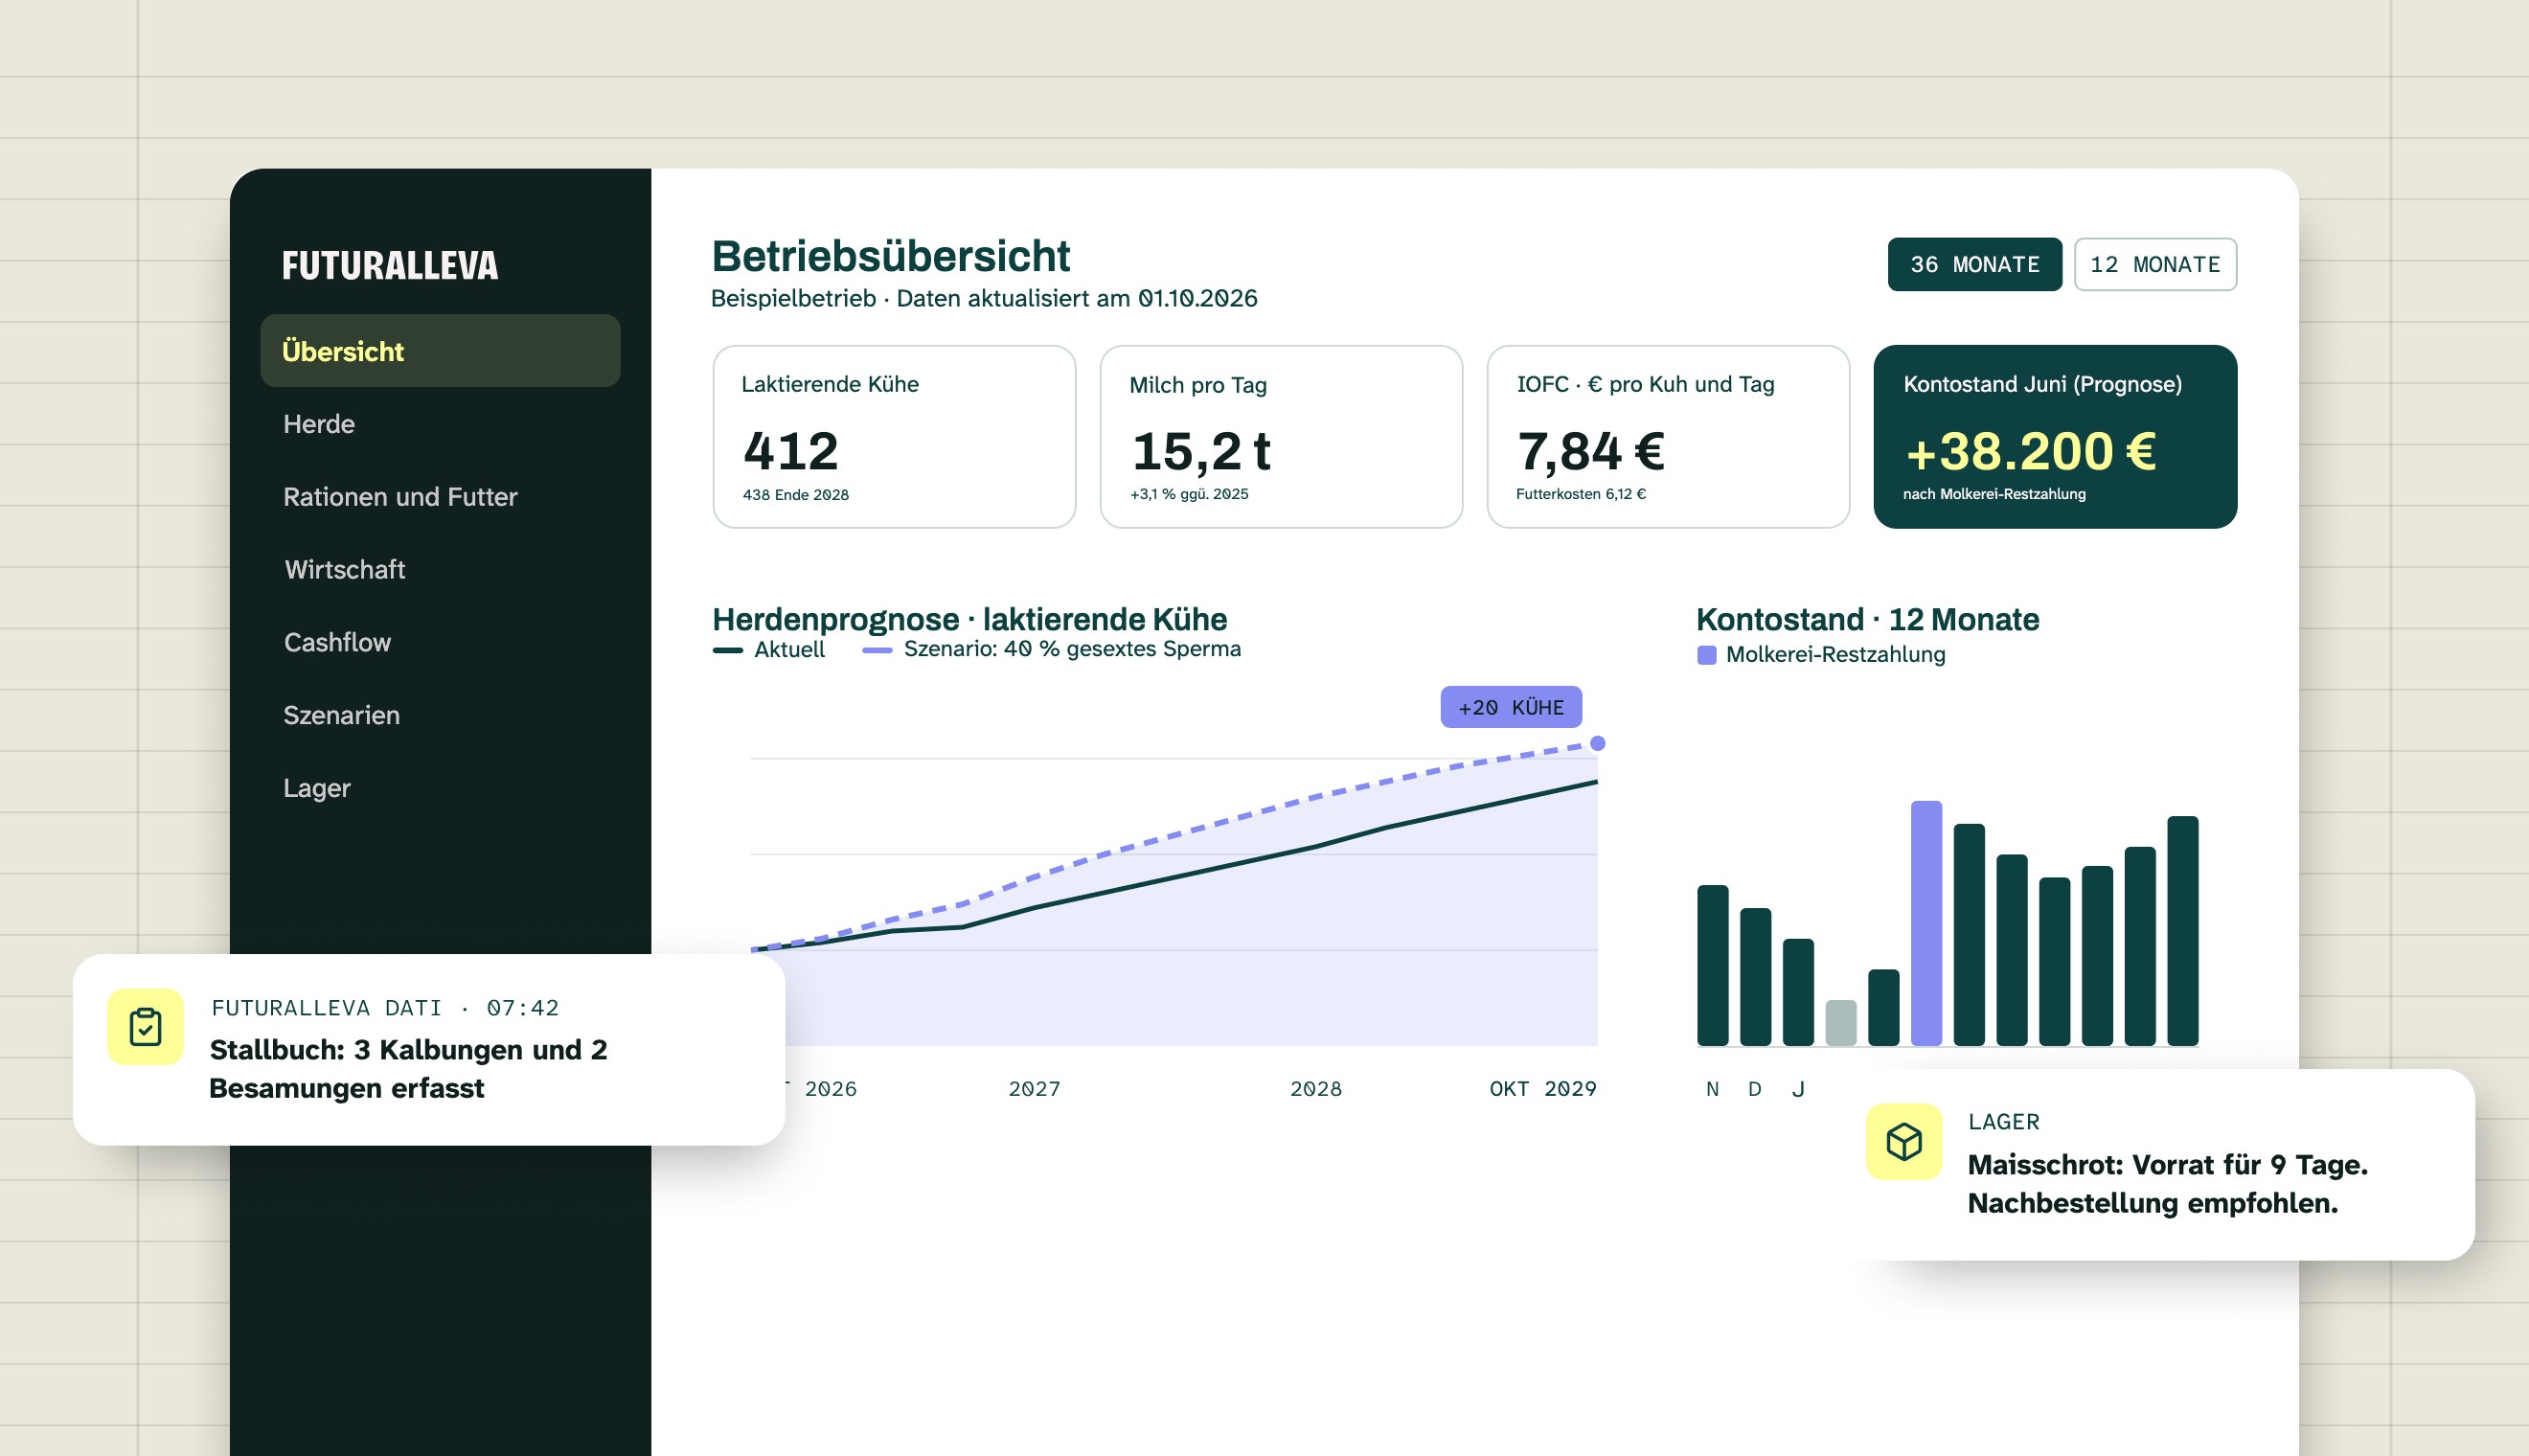Click the 'Futterkosten 6,12 €' subtext

click(1580, 494)
